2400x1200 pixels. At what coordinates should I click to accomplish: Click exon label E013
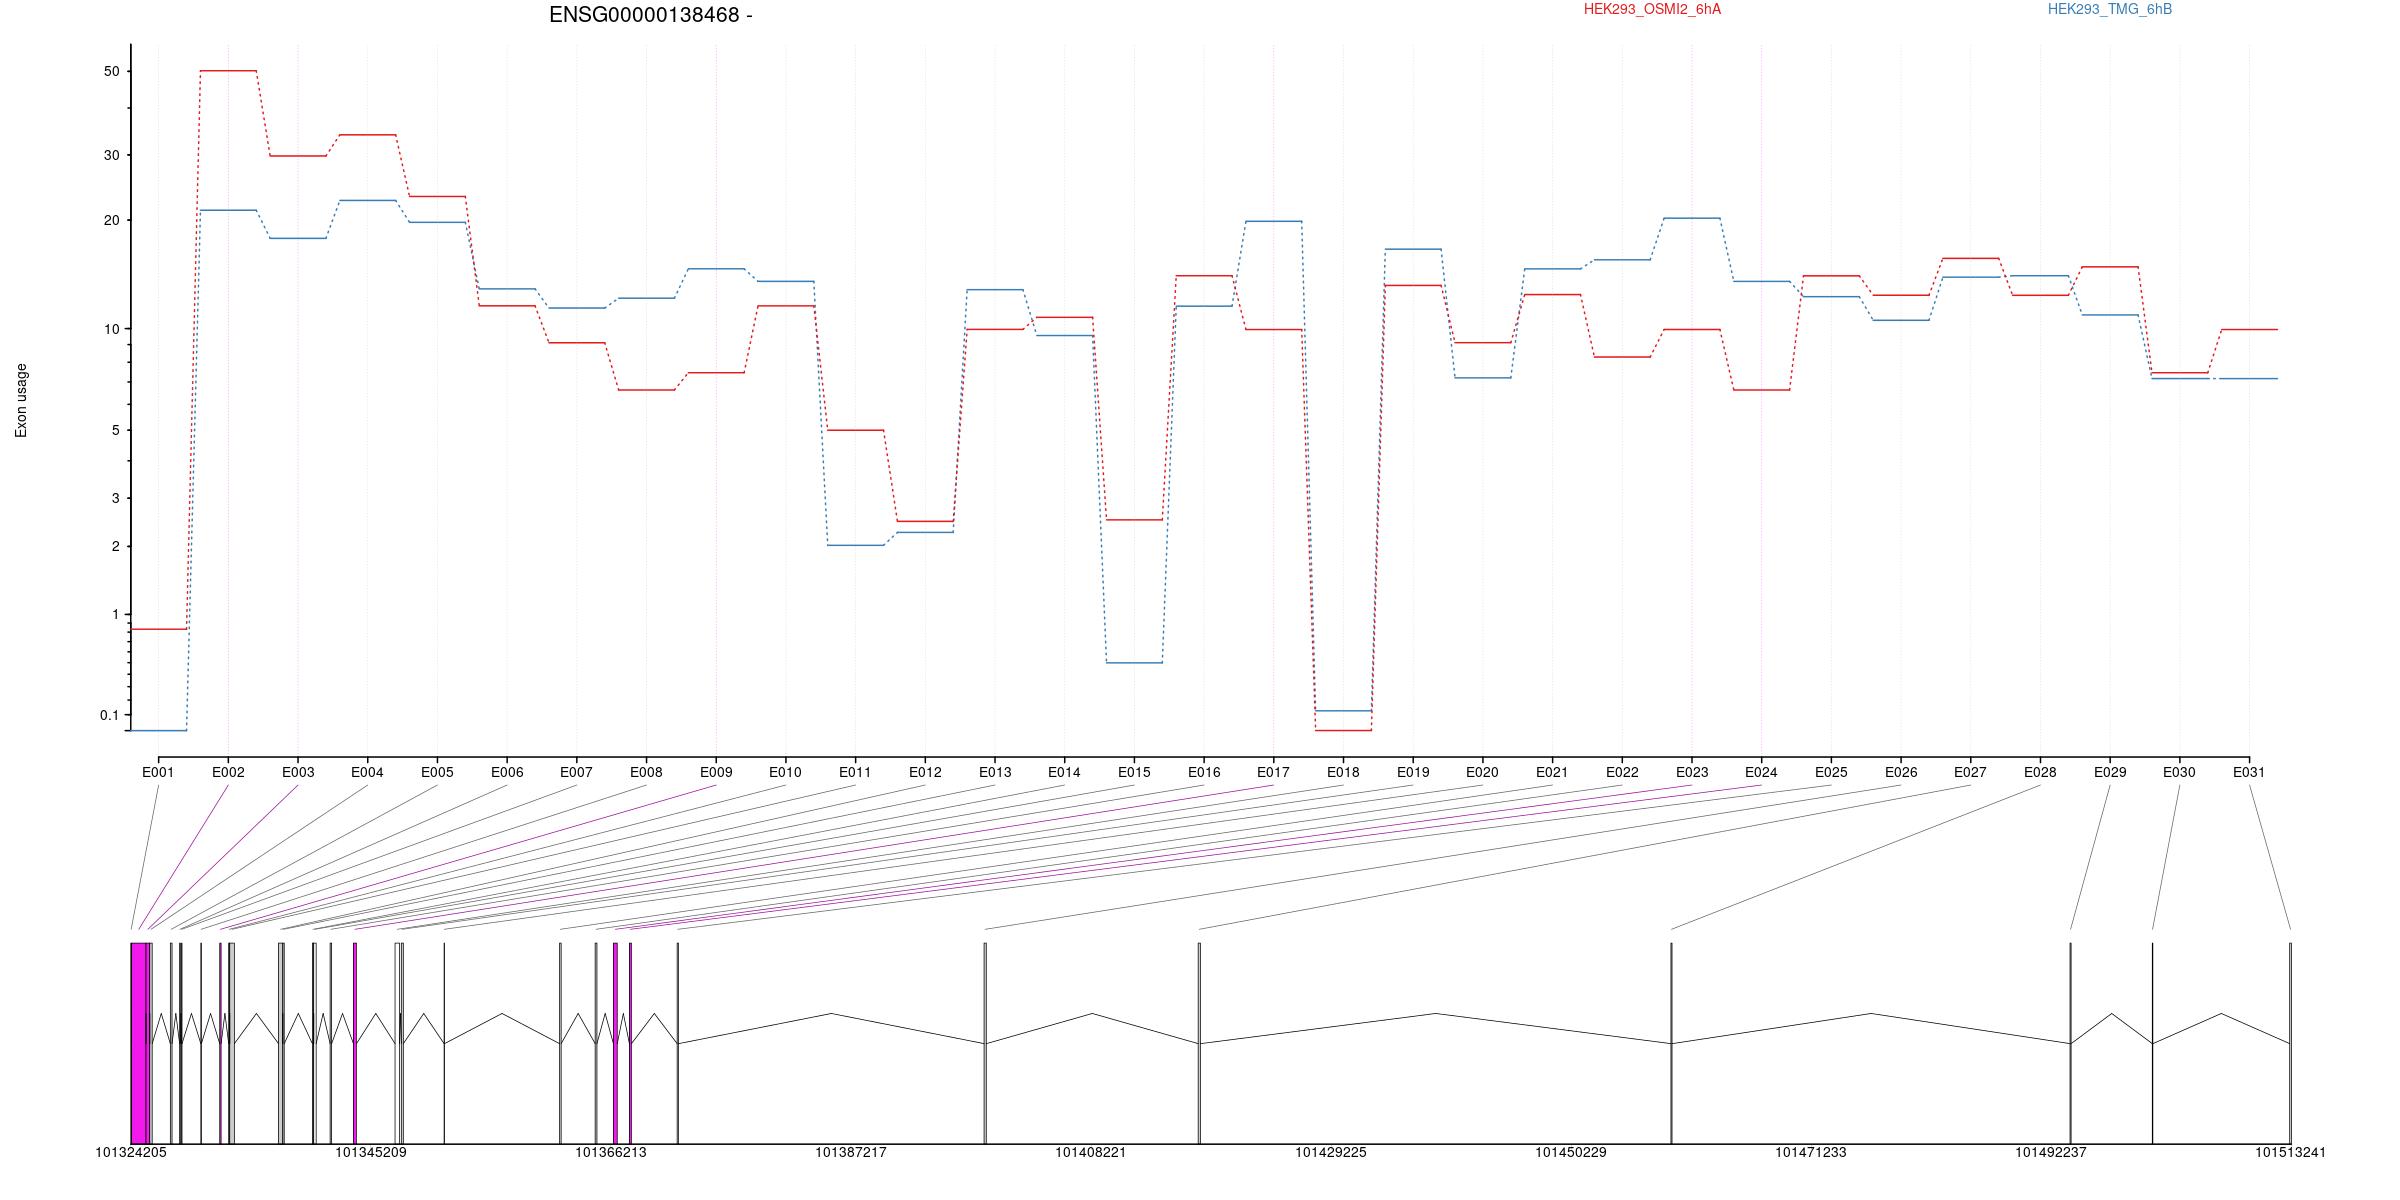[x=995, y=772]
